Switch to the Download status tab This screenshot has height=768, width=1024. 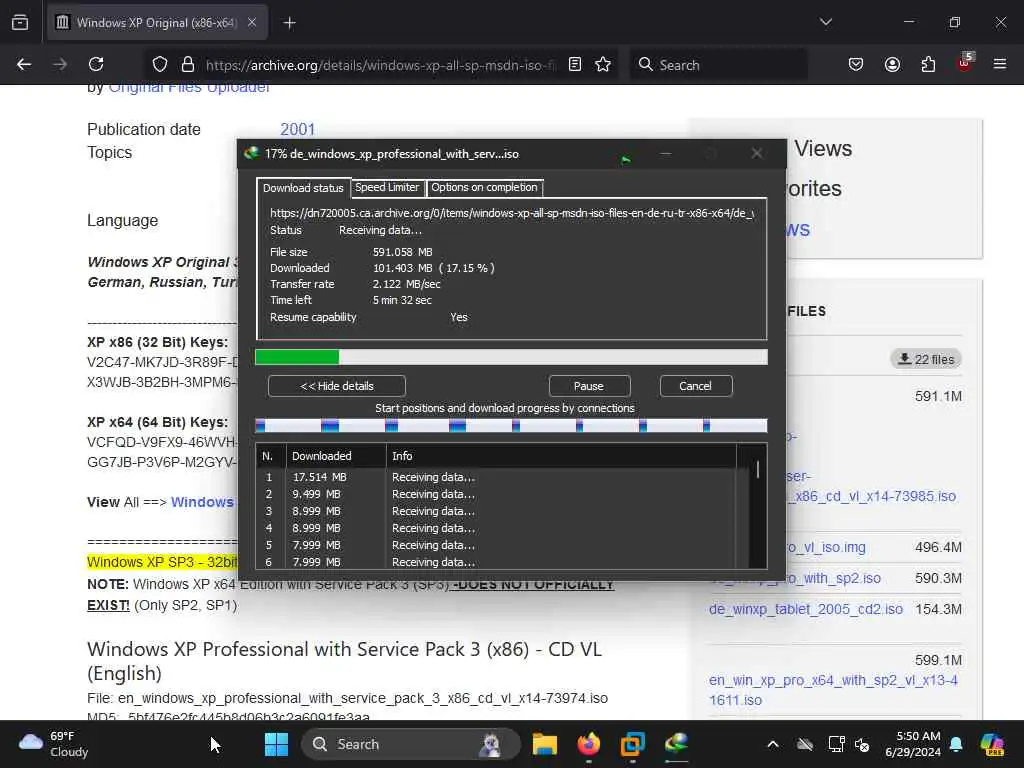(x=303, y=188)
